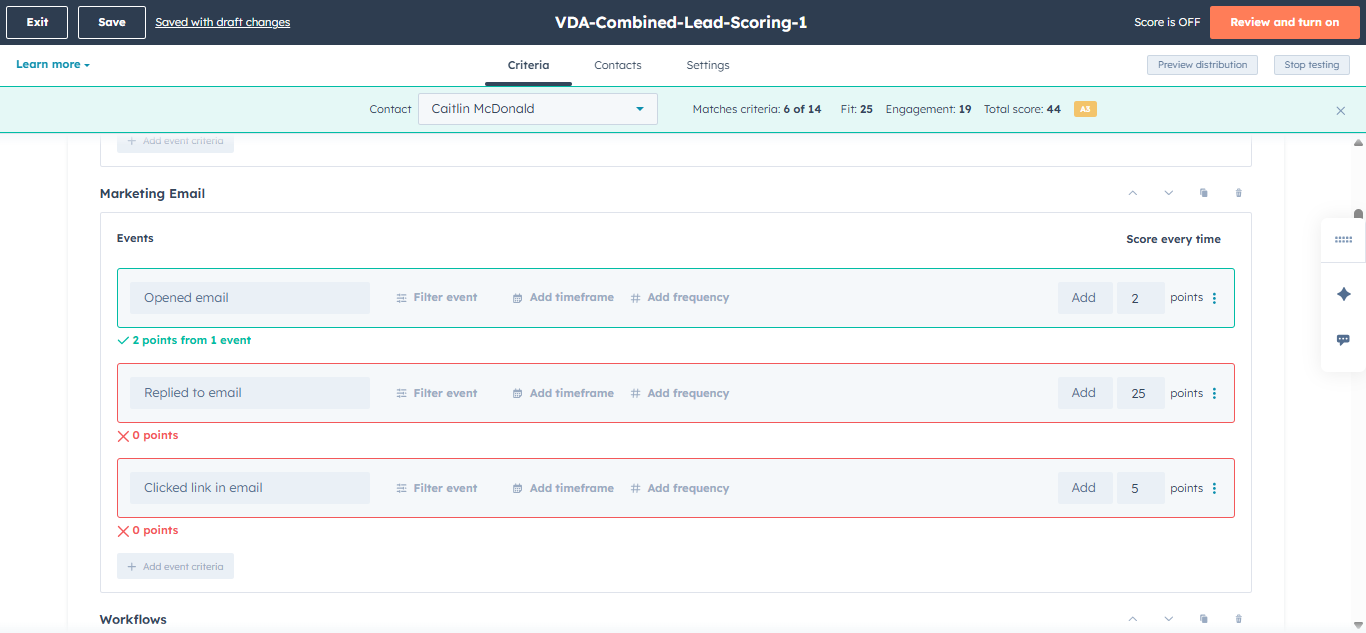Open the grid icon in side panel
Viewport: 1366px width, 633px height.
click(x=1343, y=240)
